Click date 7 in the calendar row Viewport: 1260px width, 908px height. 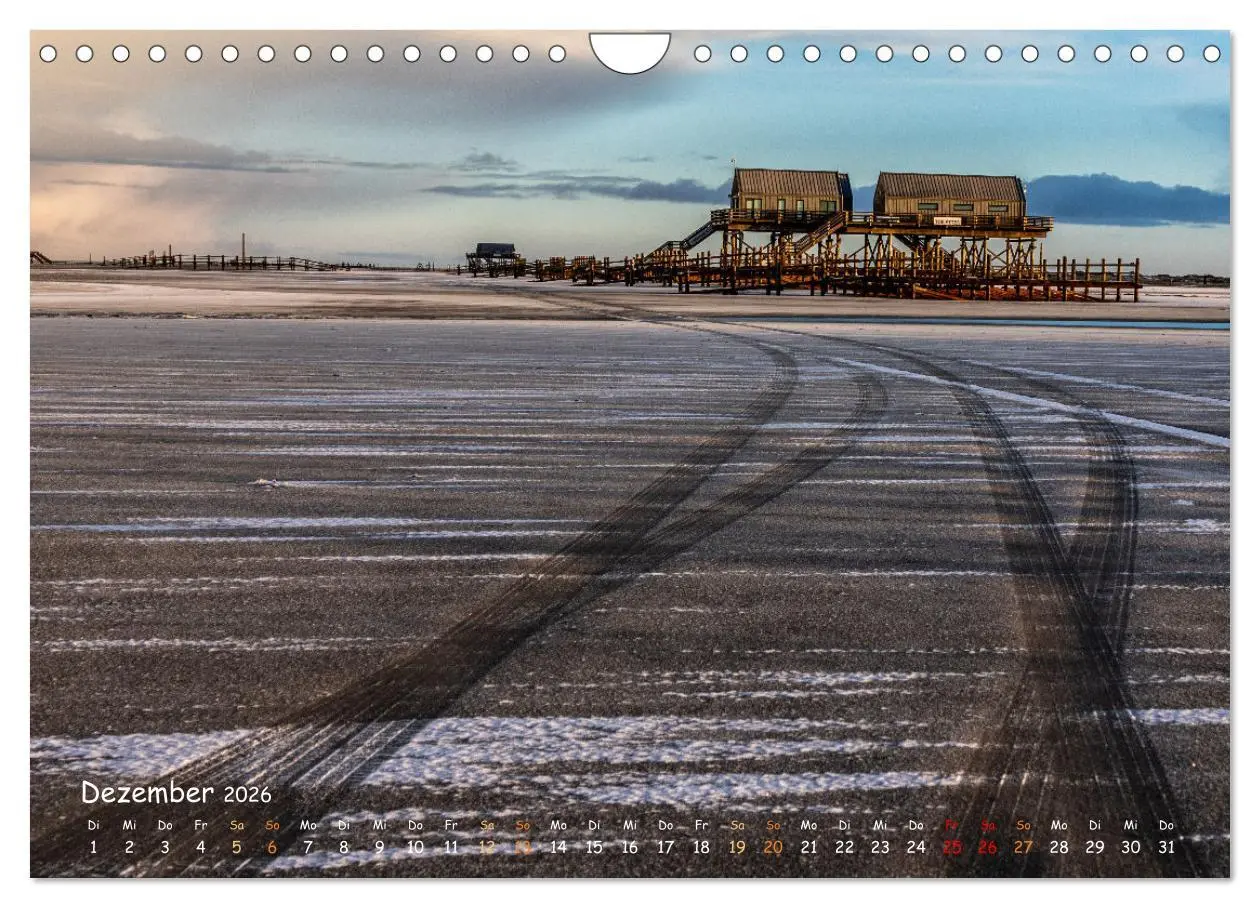[308, 847]
